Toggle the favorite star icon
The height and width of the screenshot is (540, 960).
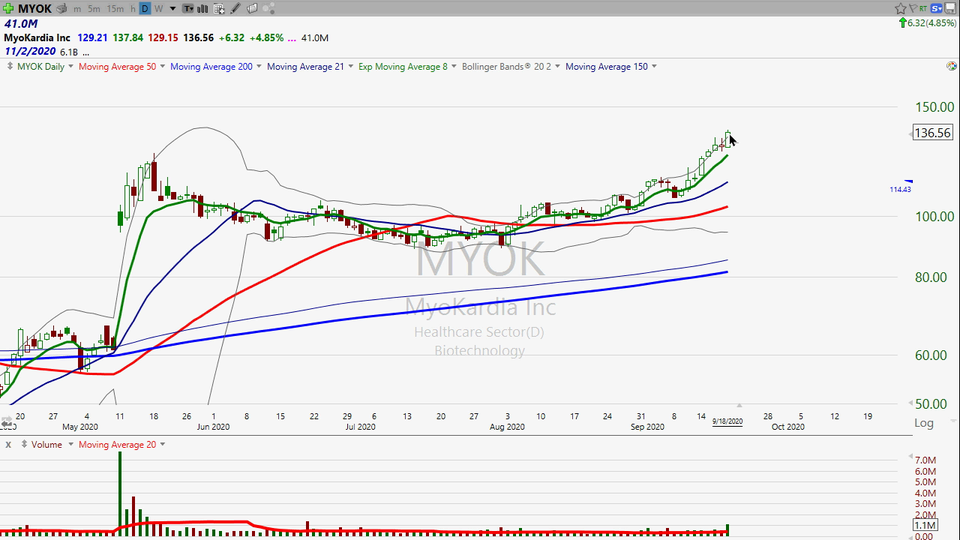pos(900,8)
